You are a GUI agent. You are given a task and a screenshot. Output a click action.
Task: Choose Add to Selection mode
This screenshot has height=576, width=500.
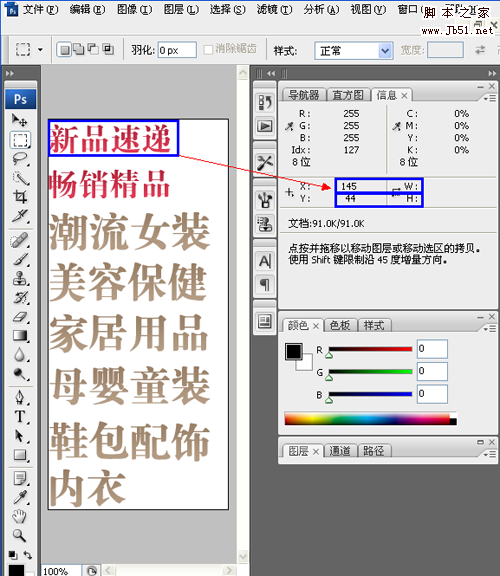pyautogui.click(x=79, y=50)
